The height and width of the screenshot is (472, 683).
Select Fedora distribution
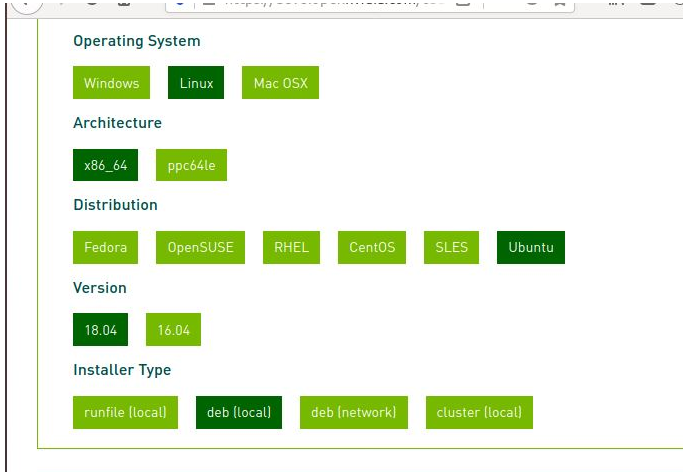tap(105, 247)
